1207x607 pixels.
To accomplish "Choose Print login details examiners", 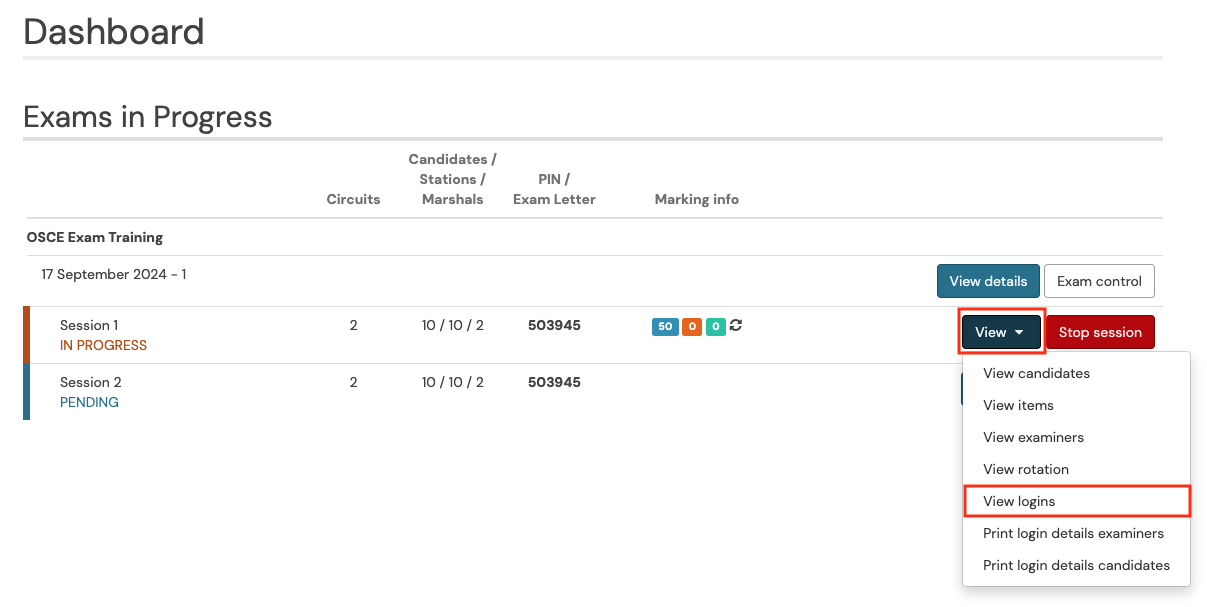I will point(1076,533).
